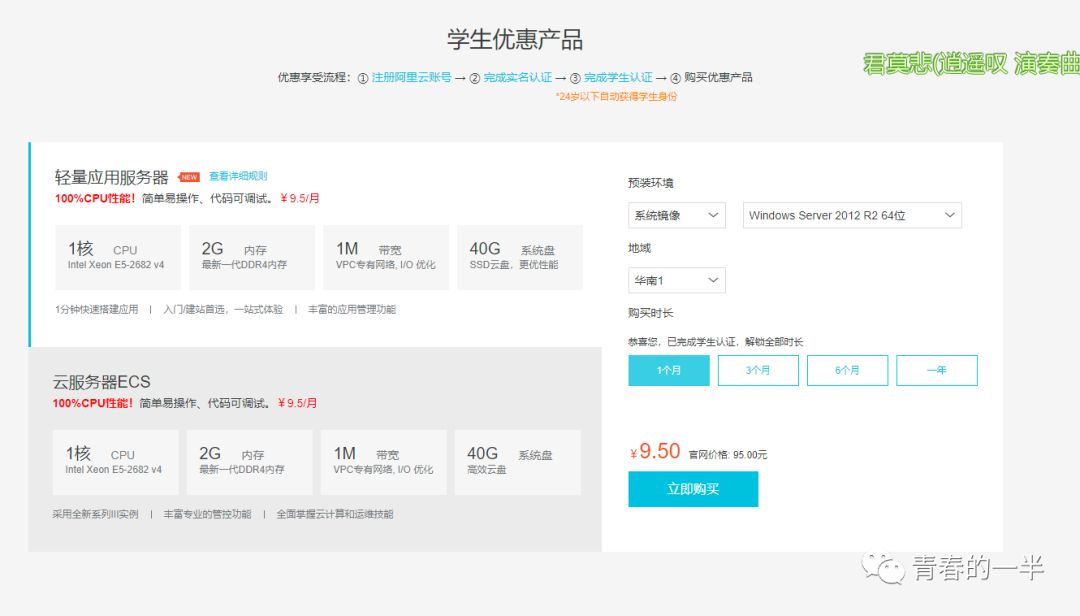This screenshot has width=1080, height=616.
Task: Click the 2G 内存 card under 云服务器ECS
Action: (249, 462)
